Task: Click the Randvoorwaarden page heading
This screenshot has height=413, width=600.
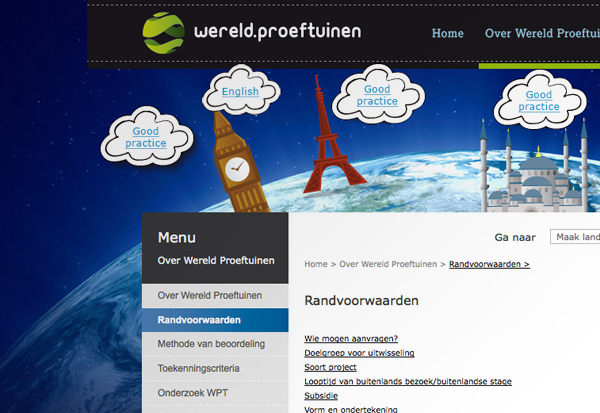Action: coord(362,300)
